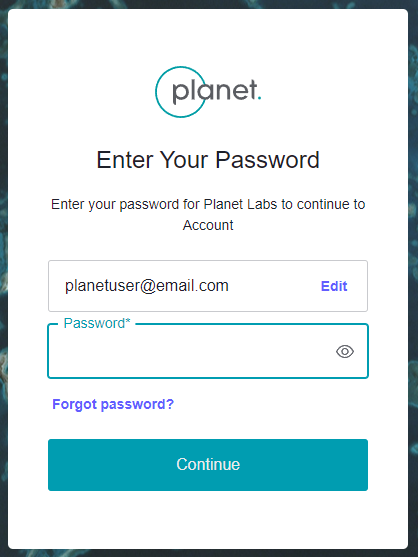Screen dimensions: 418x557
Task: Click white space between logo and heading
Action: pyautogui.click(x=208, y=132)
